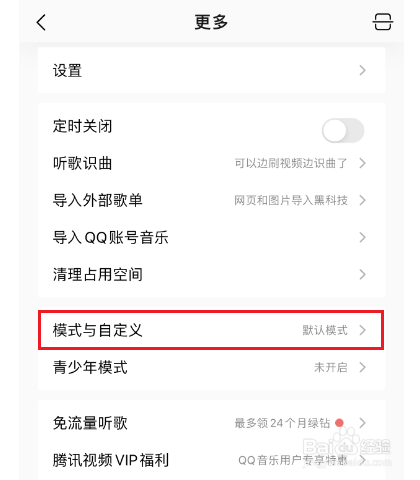Tap the red notification dot
The image size is (420, 480).
(x=339, y=423)
